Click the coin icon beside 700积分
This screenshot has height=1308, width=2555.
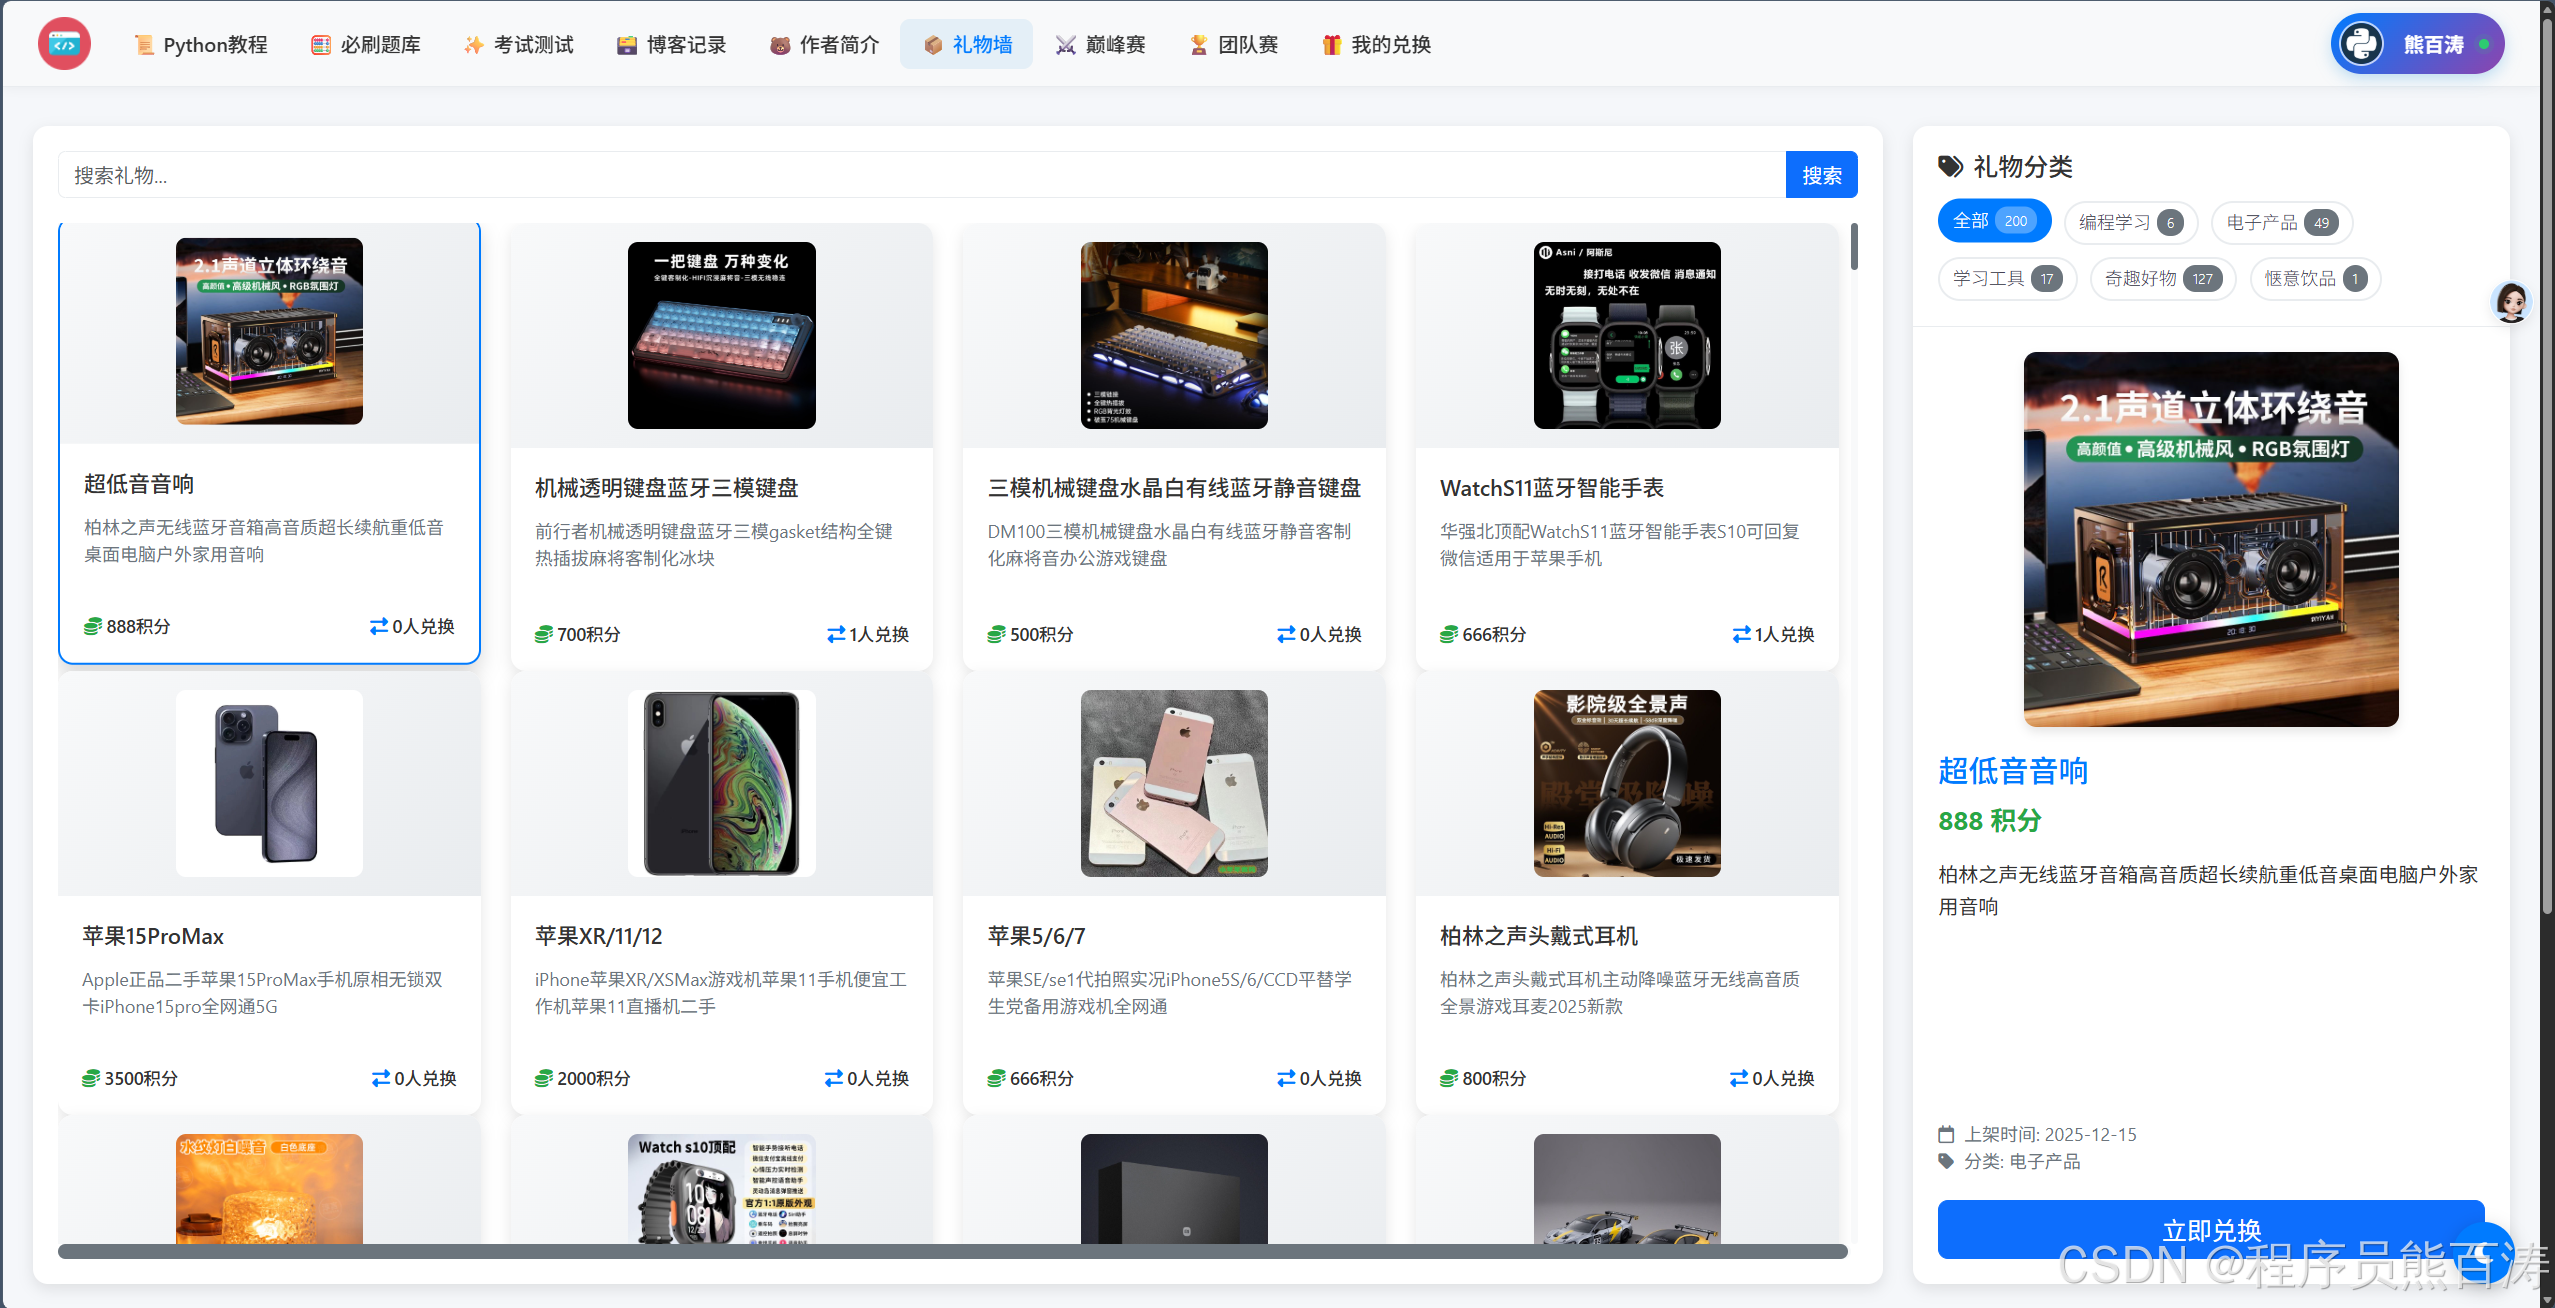(544, 634)
